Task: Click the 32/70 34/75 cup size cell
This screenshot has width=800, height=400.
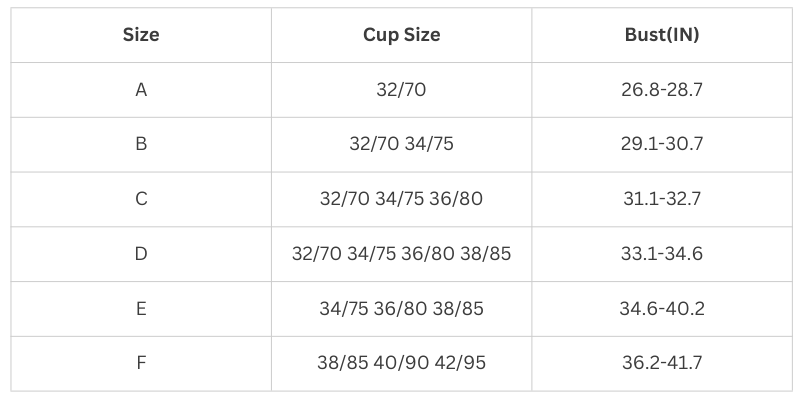Action: [x=401, y=144]
